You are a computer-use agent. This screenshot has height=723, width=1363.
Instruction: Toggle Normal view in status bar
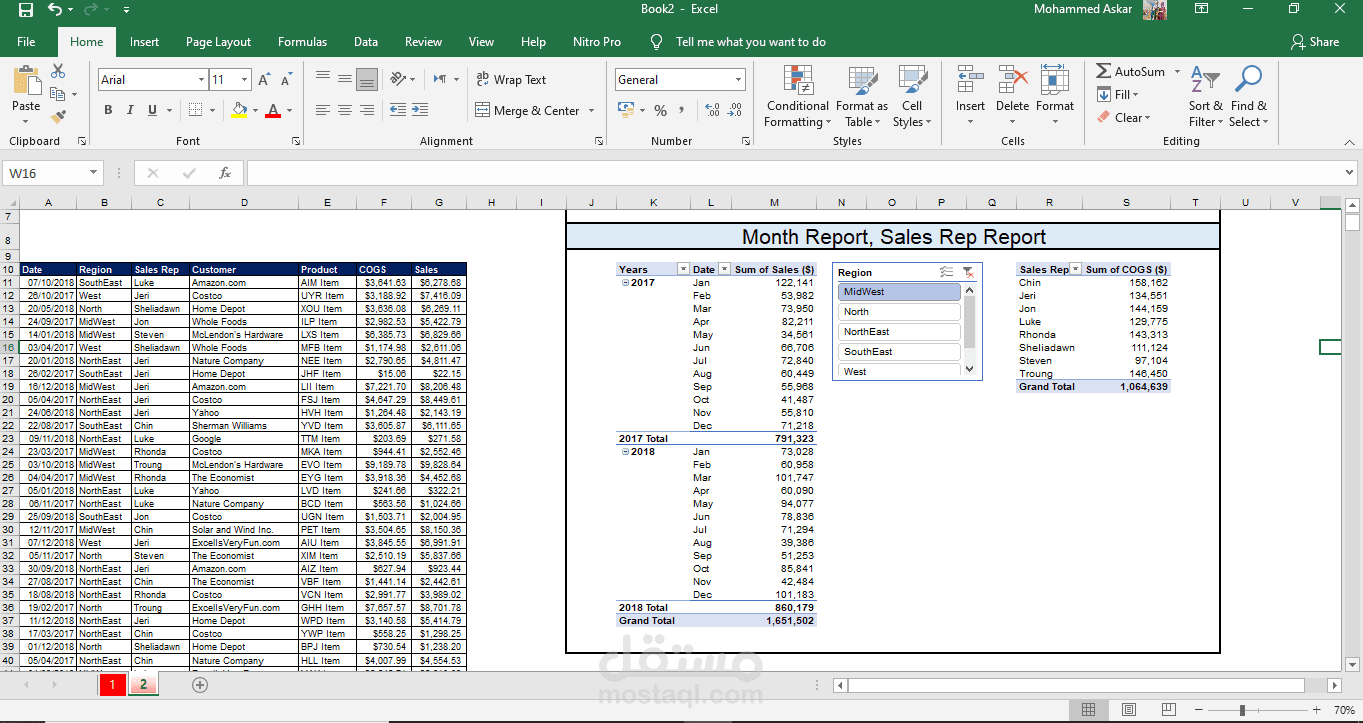pyautogui.click(x=1088, y=710)
